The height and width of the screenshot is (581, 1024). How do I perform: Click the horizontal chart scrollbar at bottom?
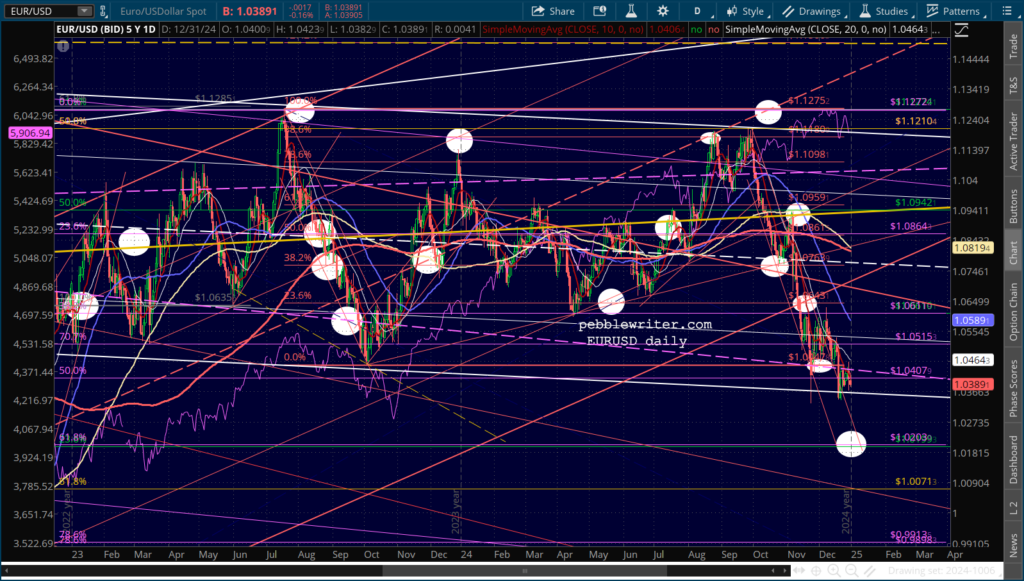pos(526,571)
